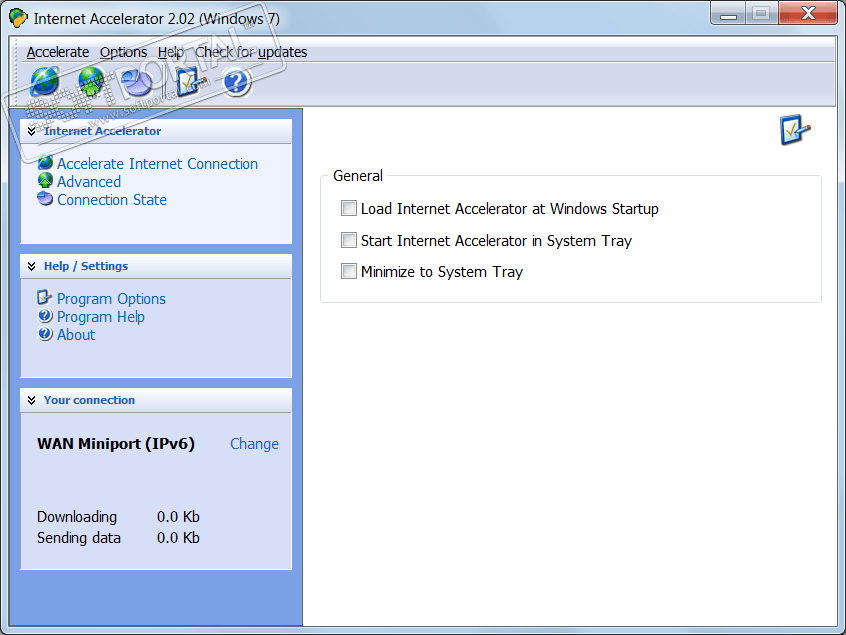846x635 pixels.
Task: Open the Options menu
Action: [x=123, y=52]
